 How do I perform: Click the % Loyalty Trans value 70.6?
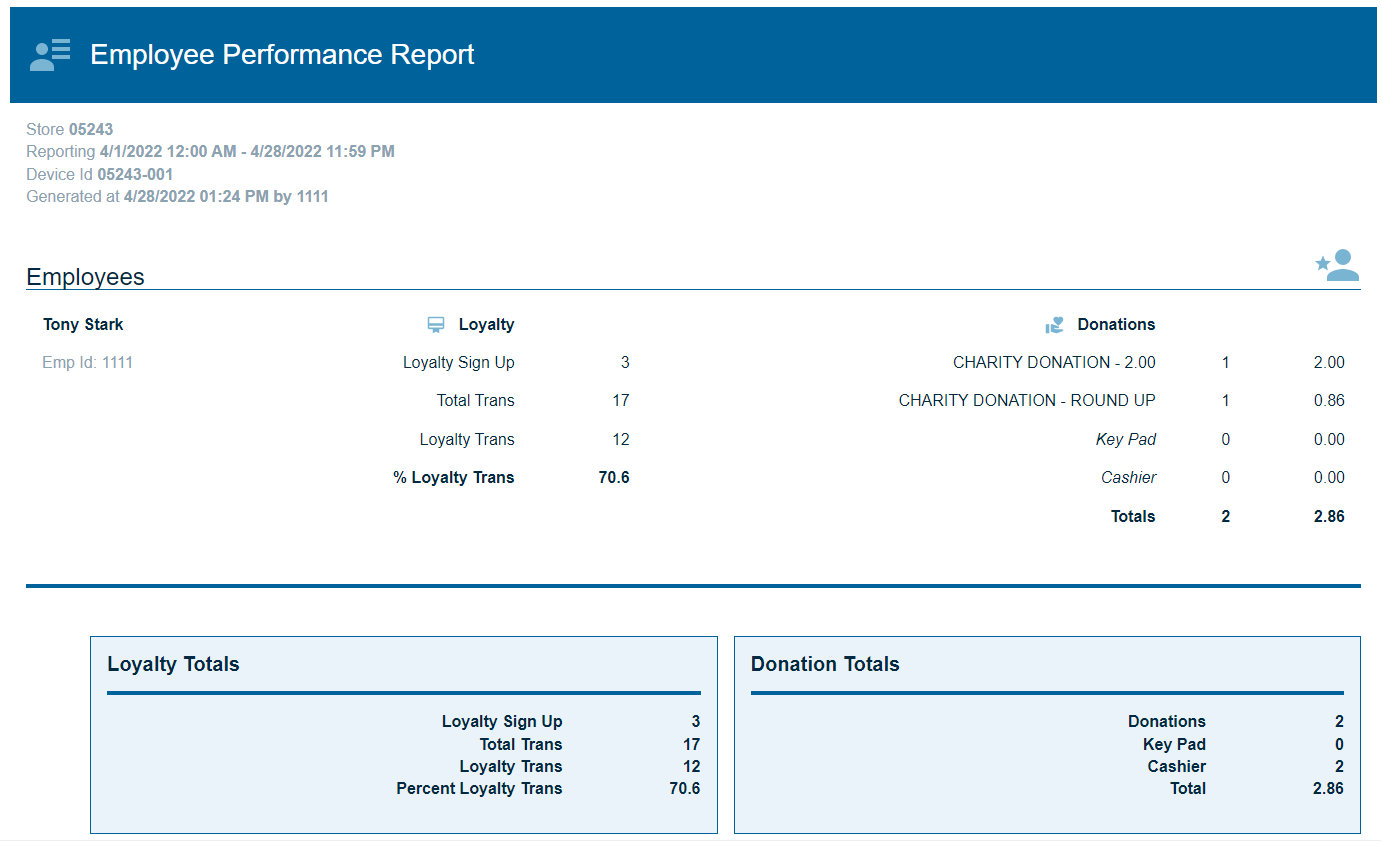coord(614,477)
